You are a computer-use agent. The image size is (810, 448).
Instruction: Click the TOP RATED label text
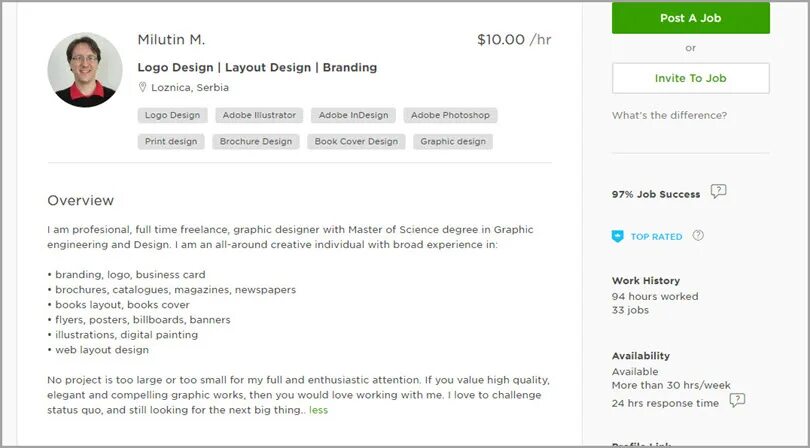pyautogui.click(x=656, y=237)
